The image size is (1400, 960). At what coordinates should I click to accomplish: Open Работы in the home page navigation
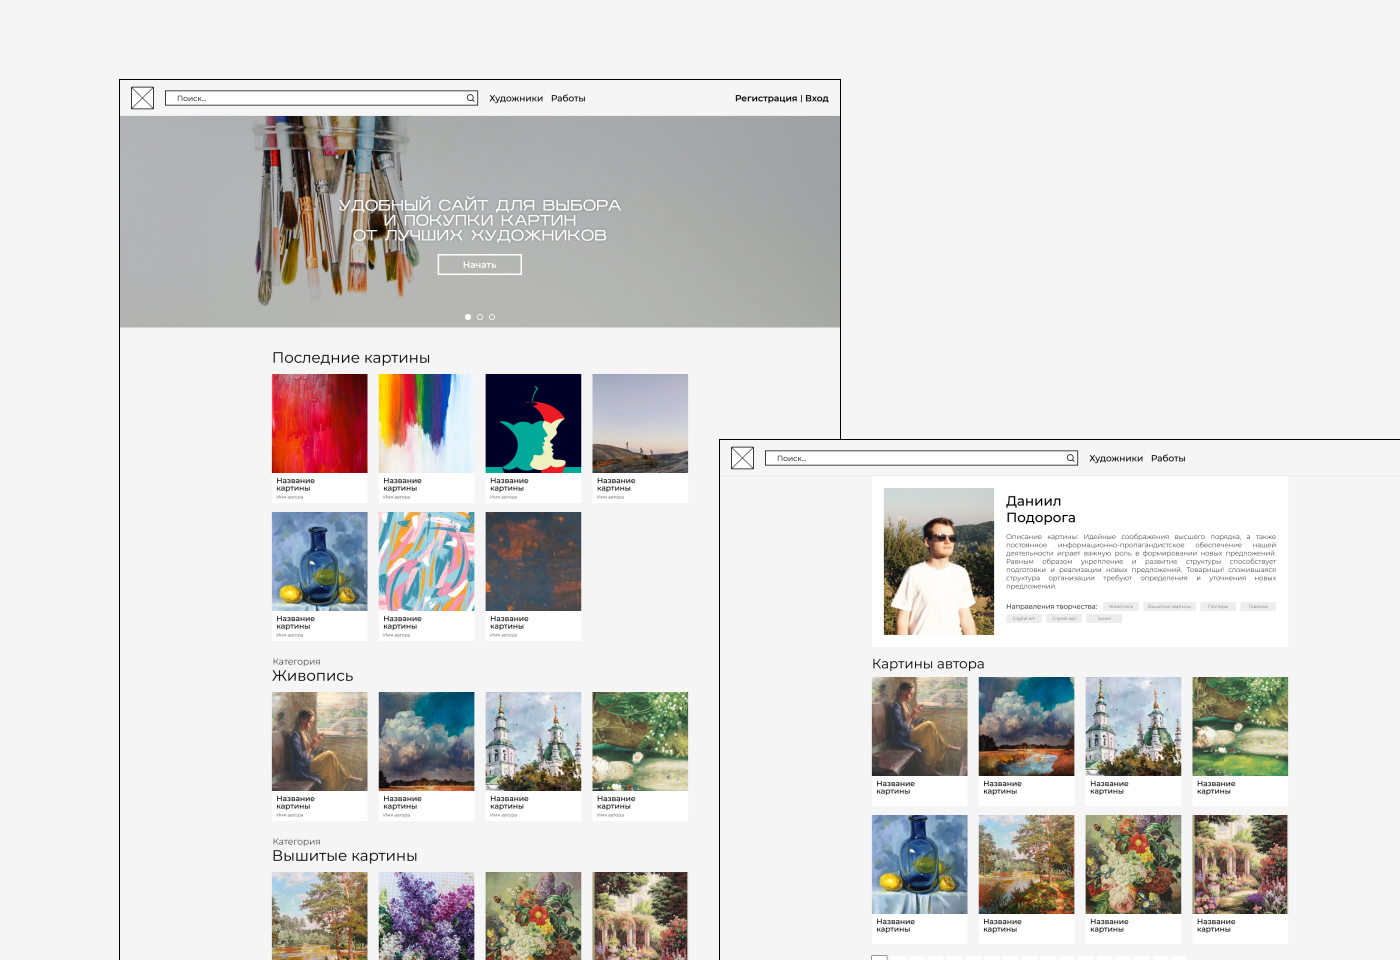tap(568, 98)
